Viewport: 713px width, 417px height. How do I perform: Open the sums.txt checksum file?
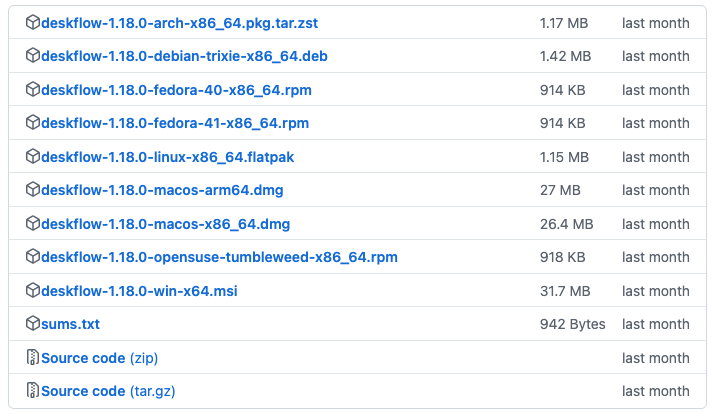[70, 324]
